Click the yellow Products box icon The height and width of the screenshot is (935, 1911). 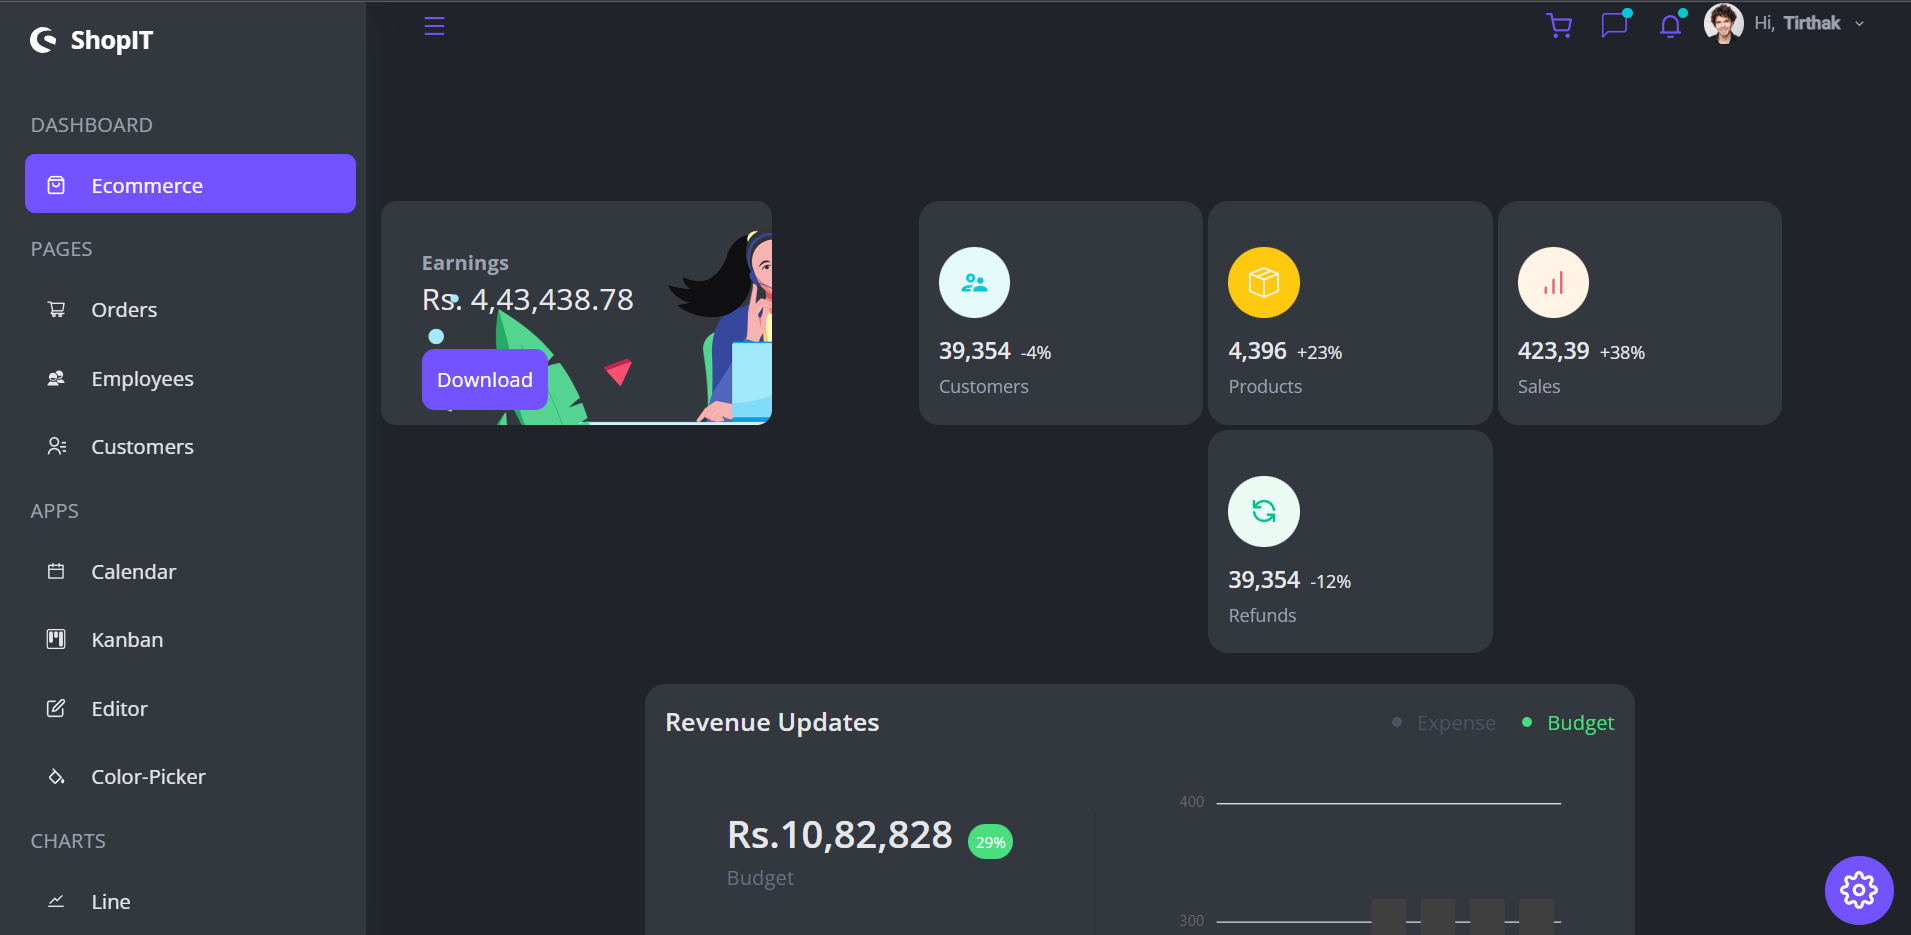click(x=1264, y=283)
